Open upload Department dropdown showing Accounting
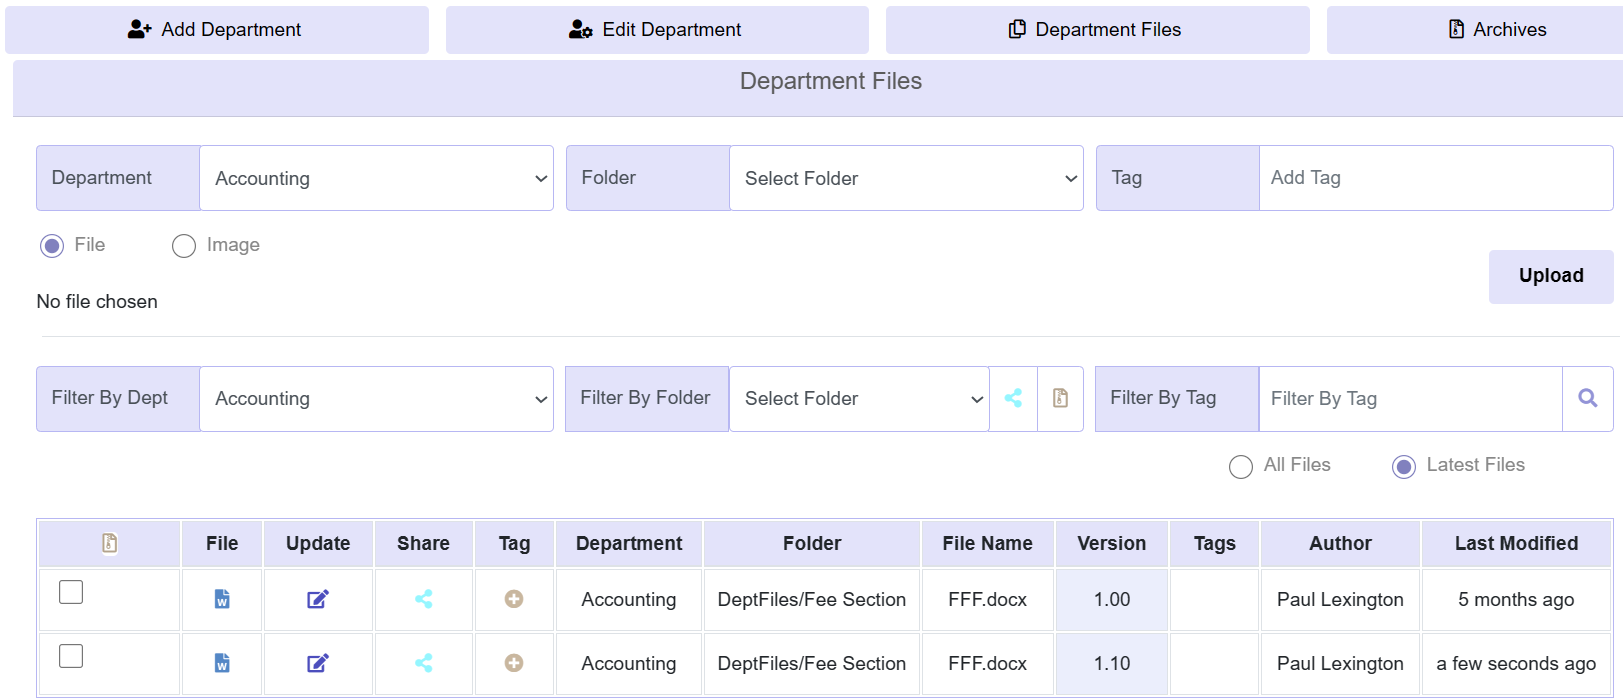1623x700 pixels. point(377,178)
